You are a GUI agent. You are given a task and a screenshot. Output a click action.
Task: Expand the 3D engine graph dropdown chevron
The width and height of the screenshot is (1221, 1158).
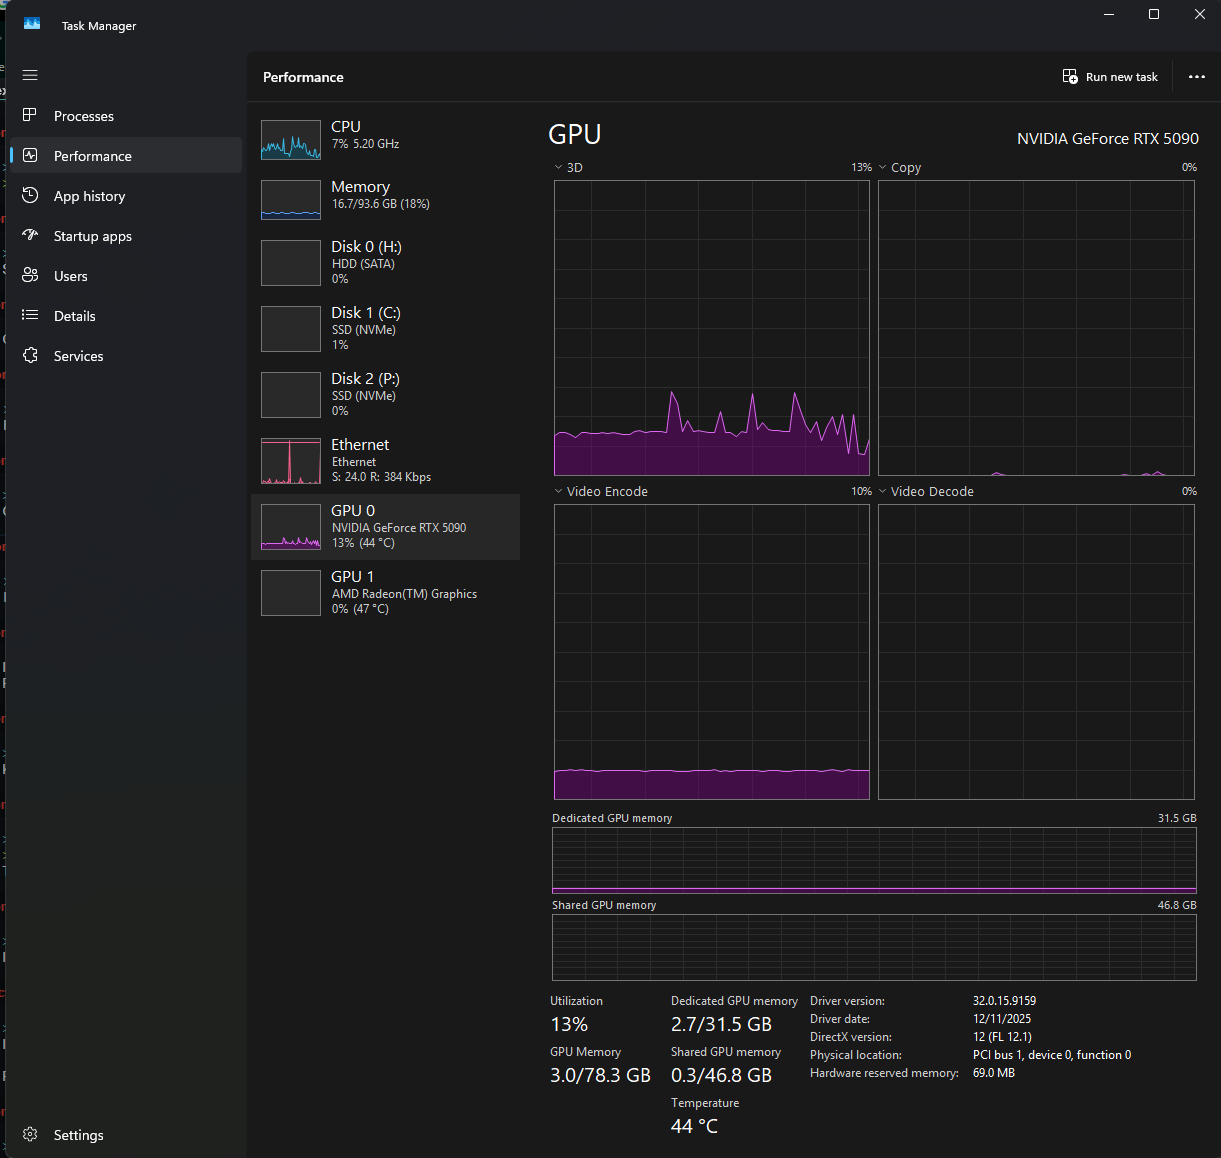click(558, 168)
